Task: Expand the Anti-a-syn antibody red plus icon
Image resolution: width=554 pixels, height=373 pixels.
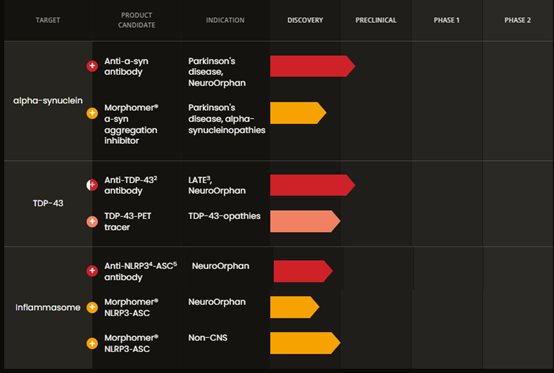Action: (x=92, y=66)
